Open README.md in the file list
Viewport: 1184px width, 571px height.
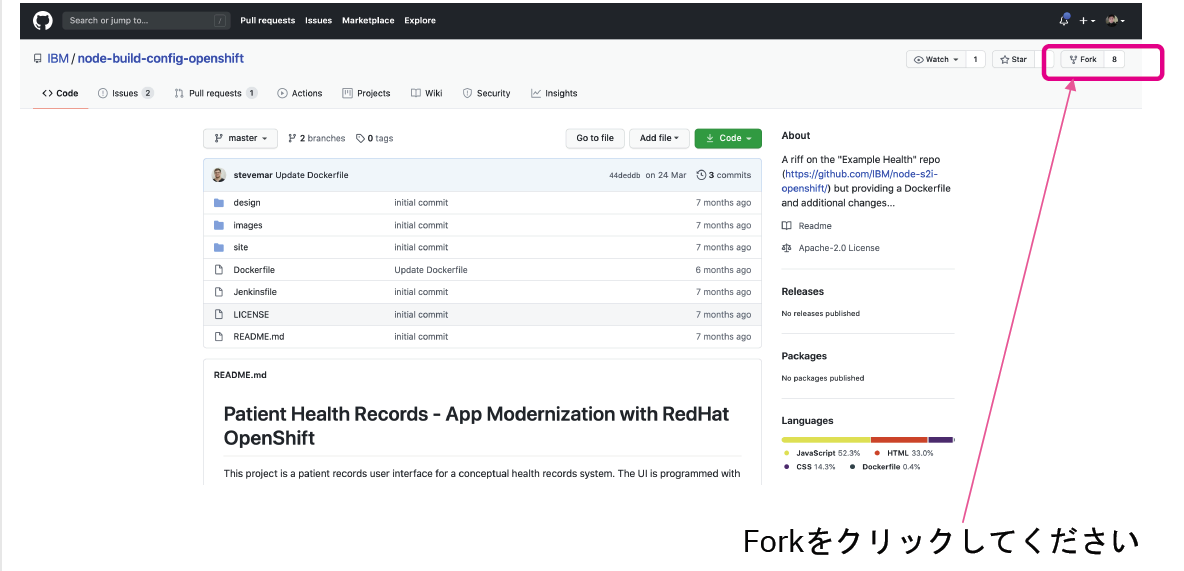coord(259,336)
